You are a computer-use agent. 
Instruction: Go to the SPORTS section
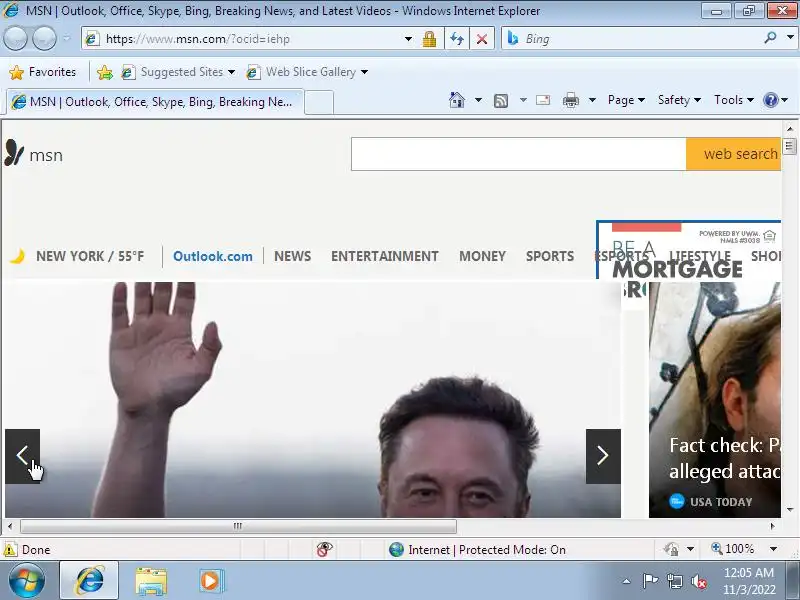(x=550, y=256)
